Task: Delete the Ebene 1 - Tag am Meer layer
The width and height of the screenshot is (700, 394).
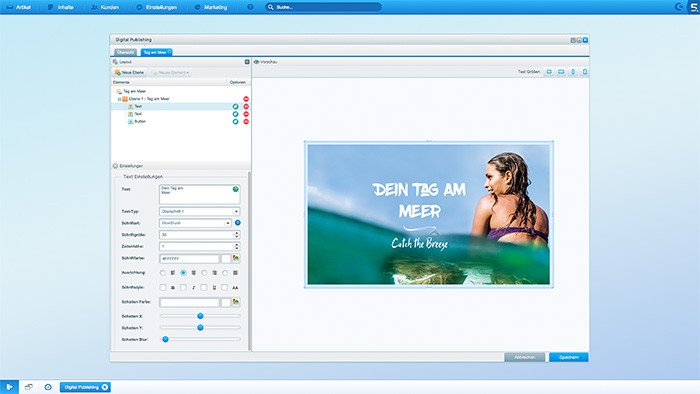Action: pyautogui.click(x=246, y=99)
